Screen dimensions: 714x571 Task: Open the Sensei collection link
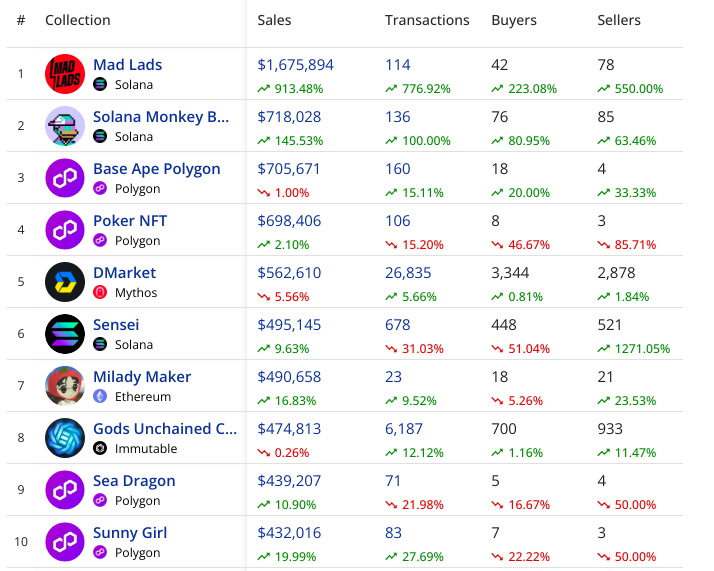116,325
